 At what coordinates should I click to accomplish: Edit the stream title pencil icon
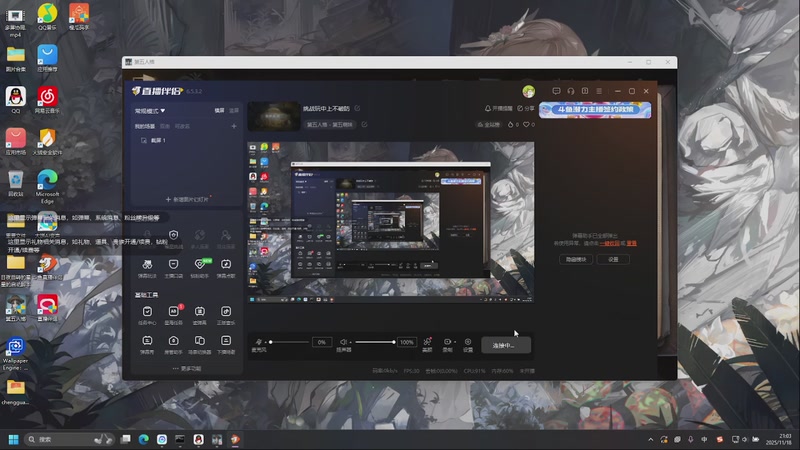pos(357,108)
